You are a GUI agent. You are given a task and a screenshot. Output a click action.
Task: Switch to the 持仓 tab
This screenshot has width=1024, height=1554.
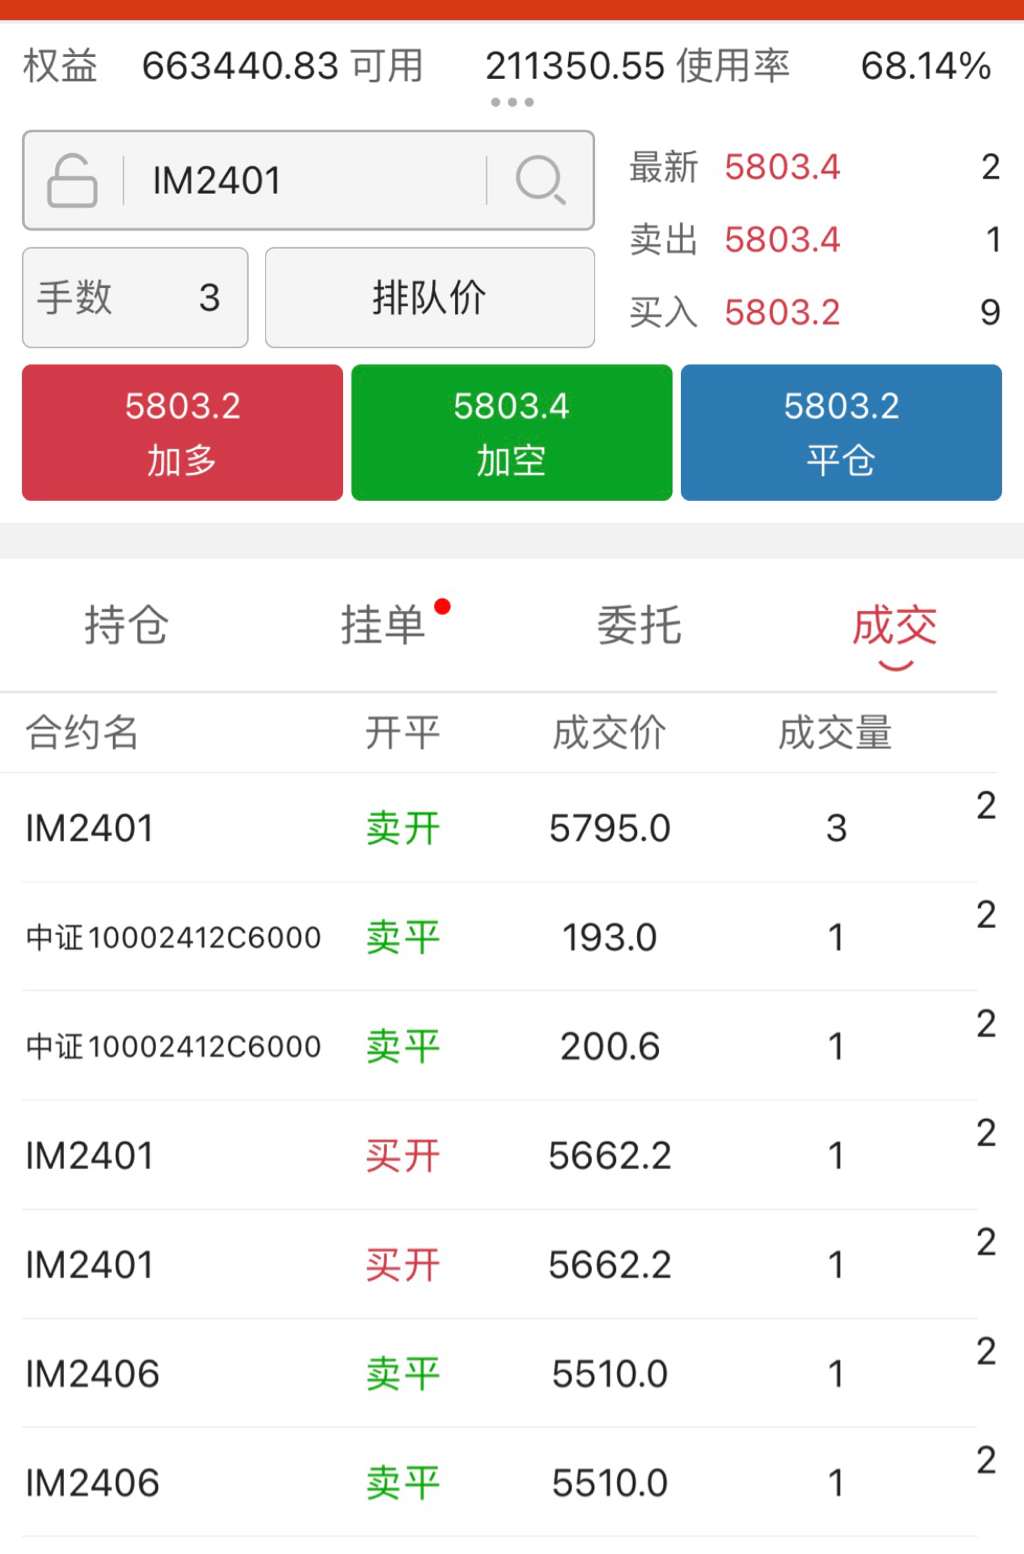point(126,626)
